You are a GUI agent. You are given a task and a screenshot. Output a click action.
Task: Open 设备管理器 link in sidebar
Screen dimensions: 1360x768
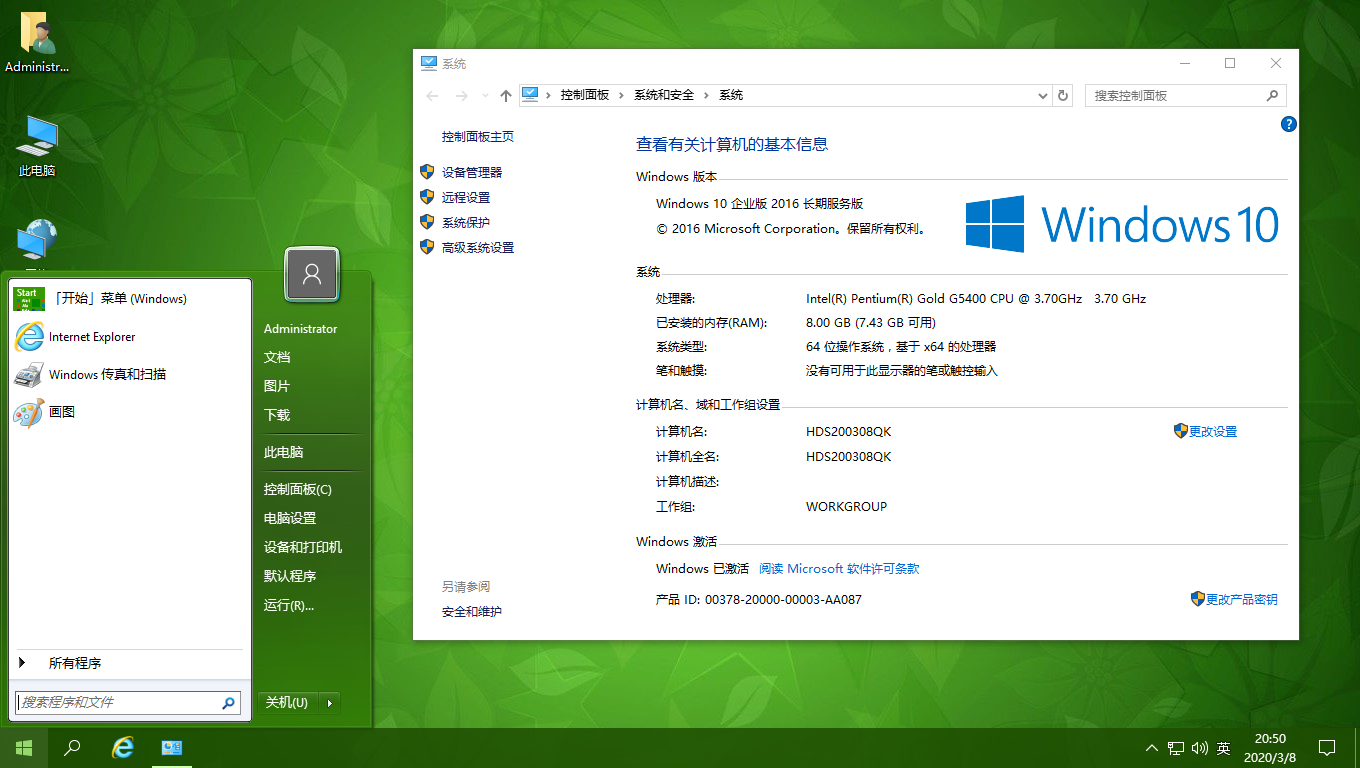click(472, 172)
